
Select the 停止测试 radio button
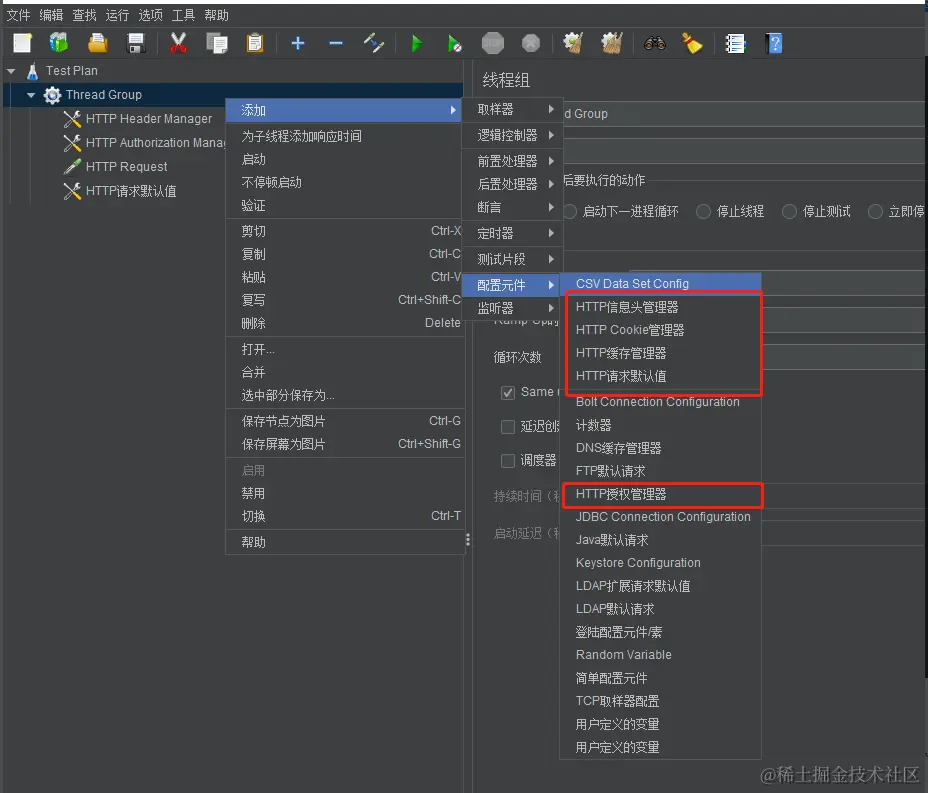[790, 211]
